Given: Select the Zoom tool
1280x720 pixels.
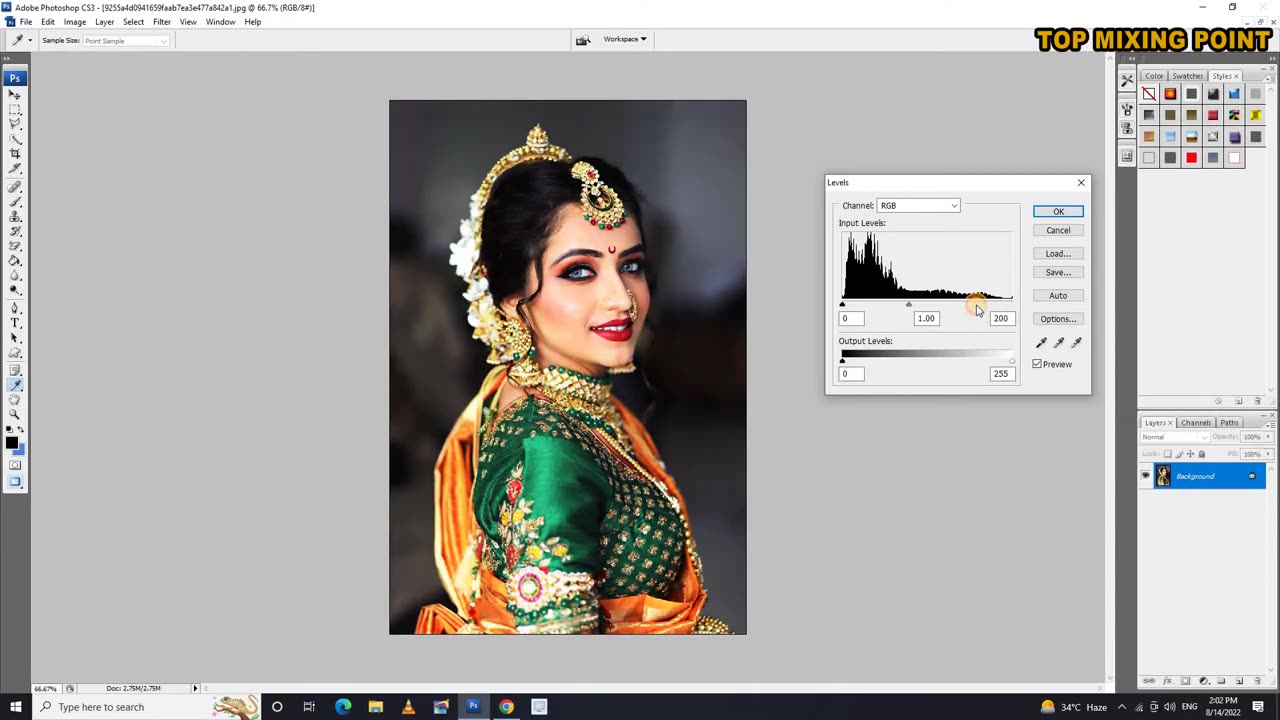Looking at the screenshot, I should click(x=15, y=412).
